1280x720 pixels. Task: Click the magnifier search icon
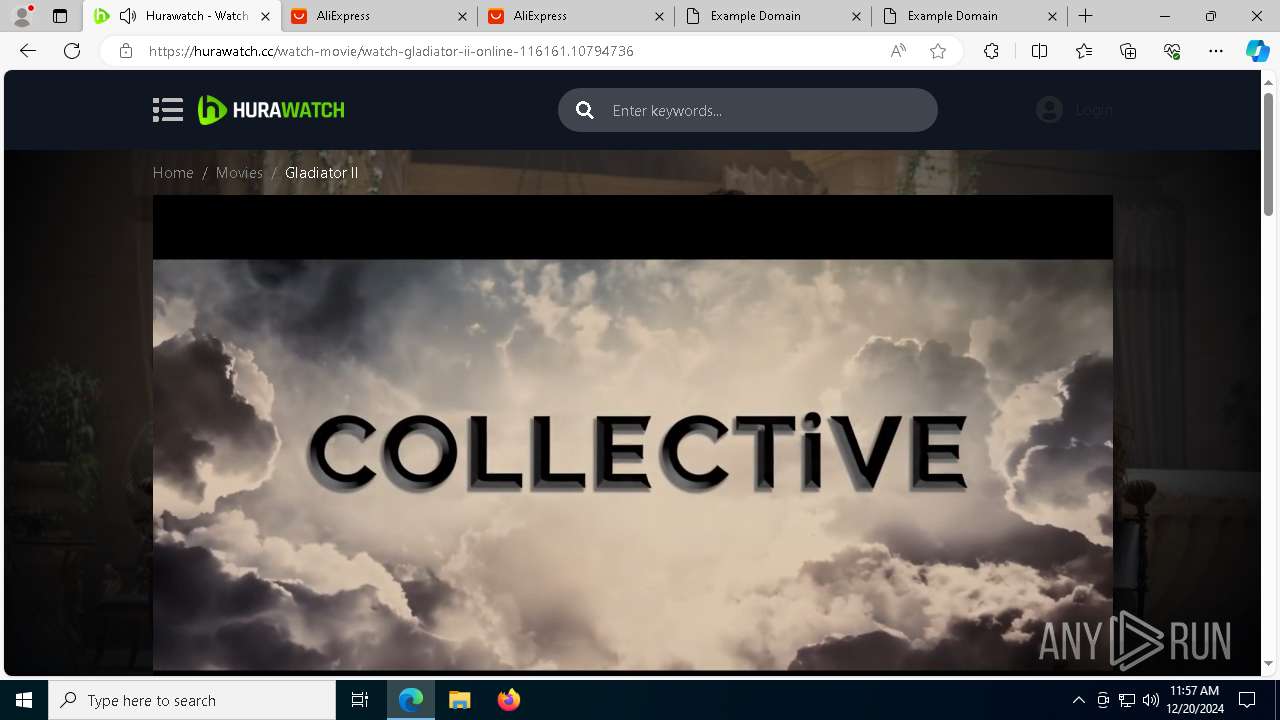[585, 110]
